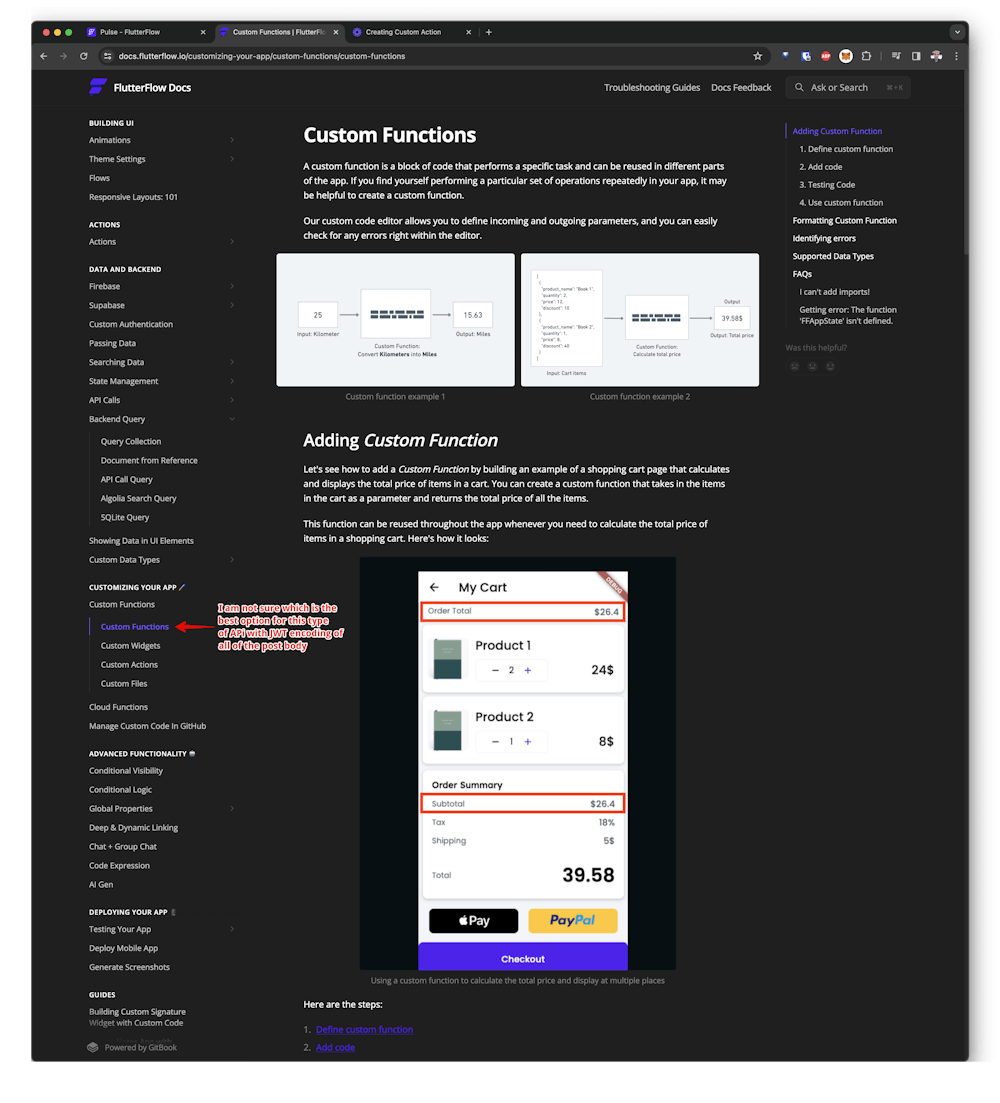Click the address bar URL

coord(262,56)
